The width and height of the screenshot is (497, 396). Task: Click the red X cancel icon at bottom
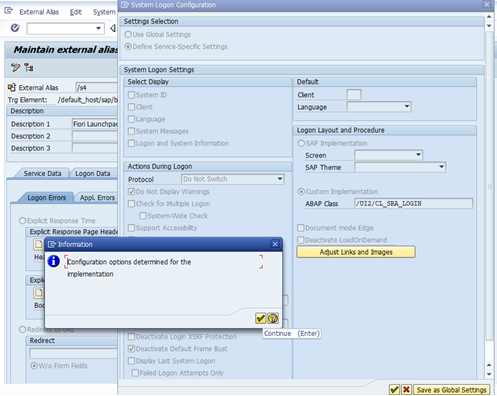[x=406, y=390]
